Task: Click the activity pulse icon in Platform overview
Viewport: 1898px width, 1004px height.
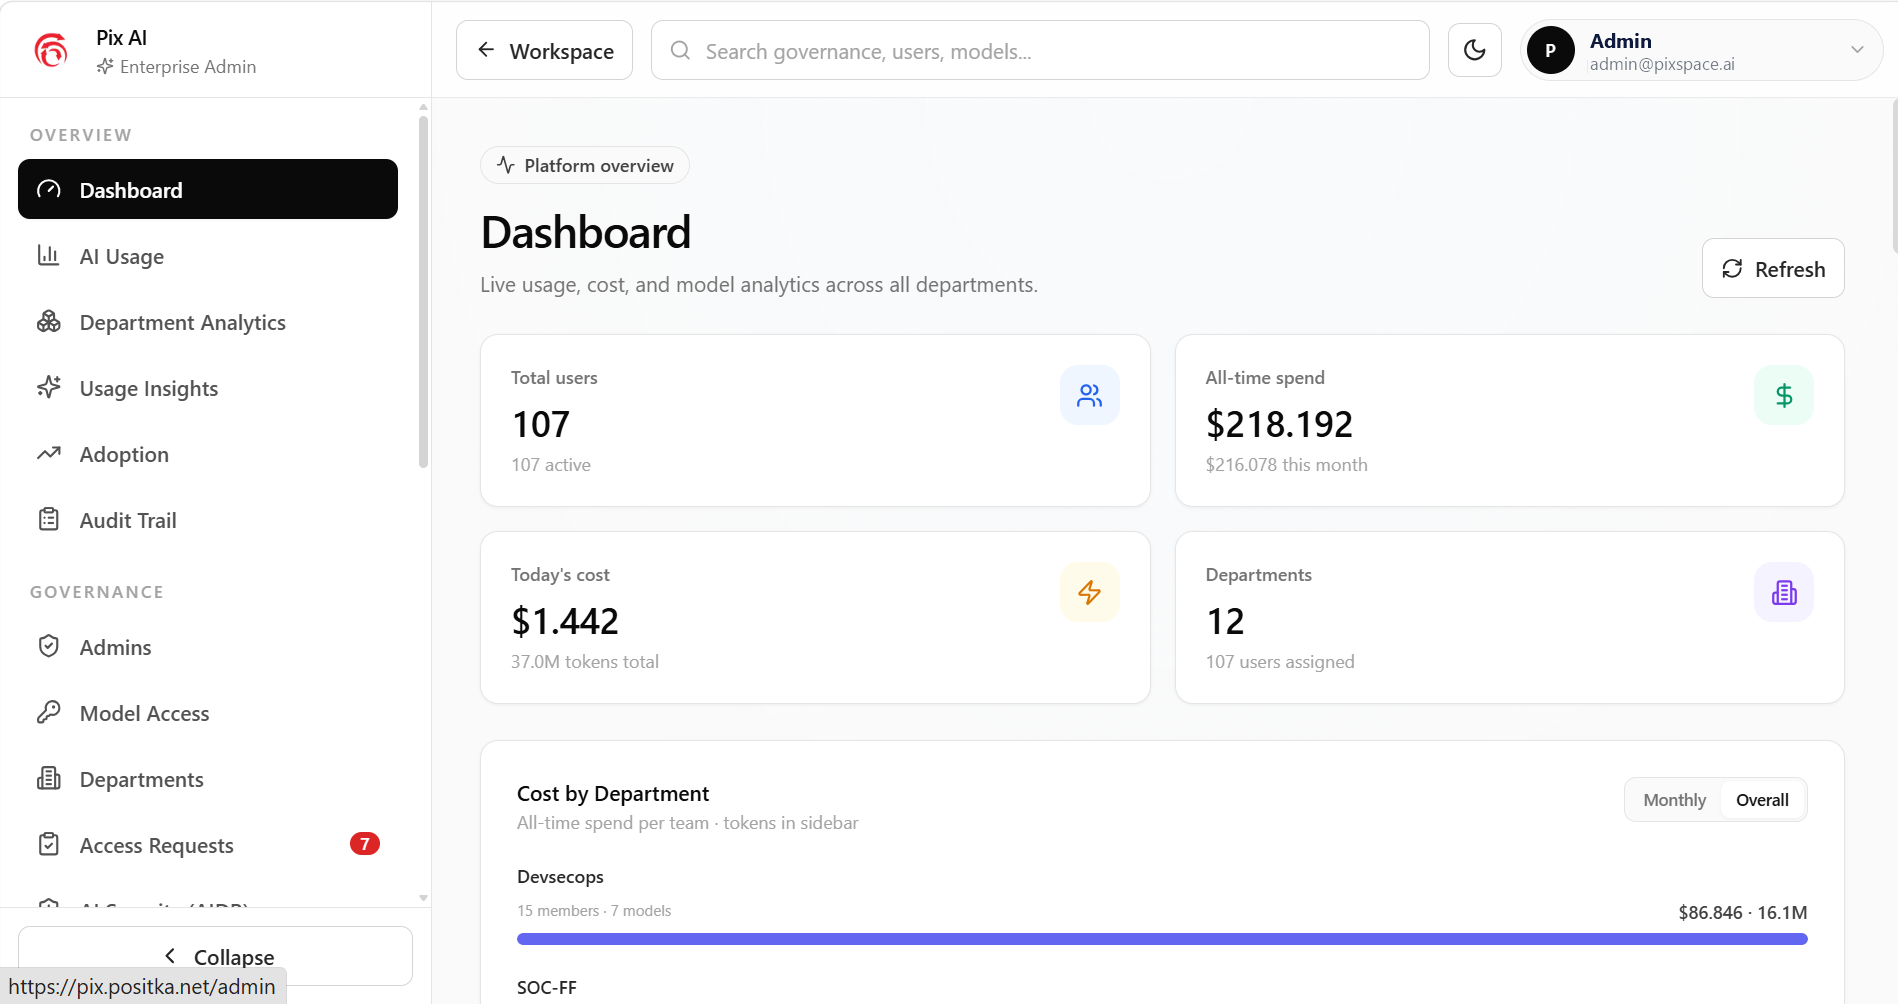Action: coord(506,165)
